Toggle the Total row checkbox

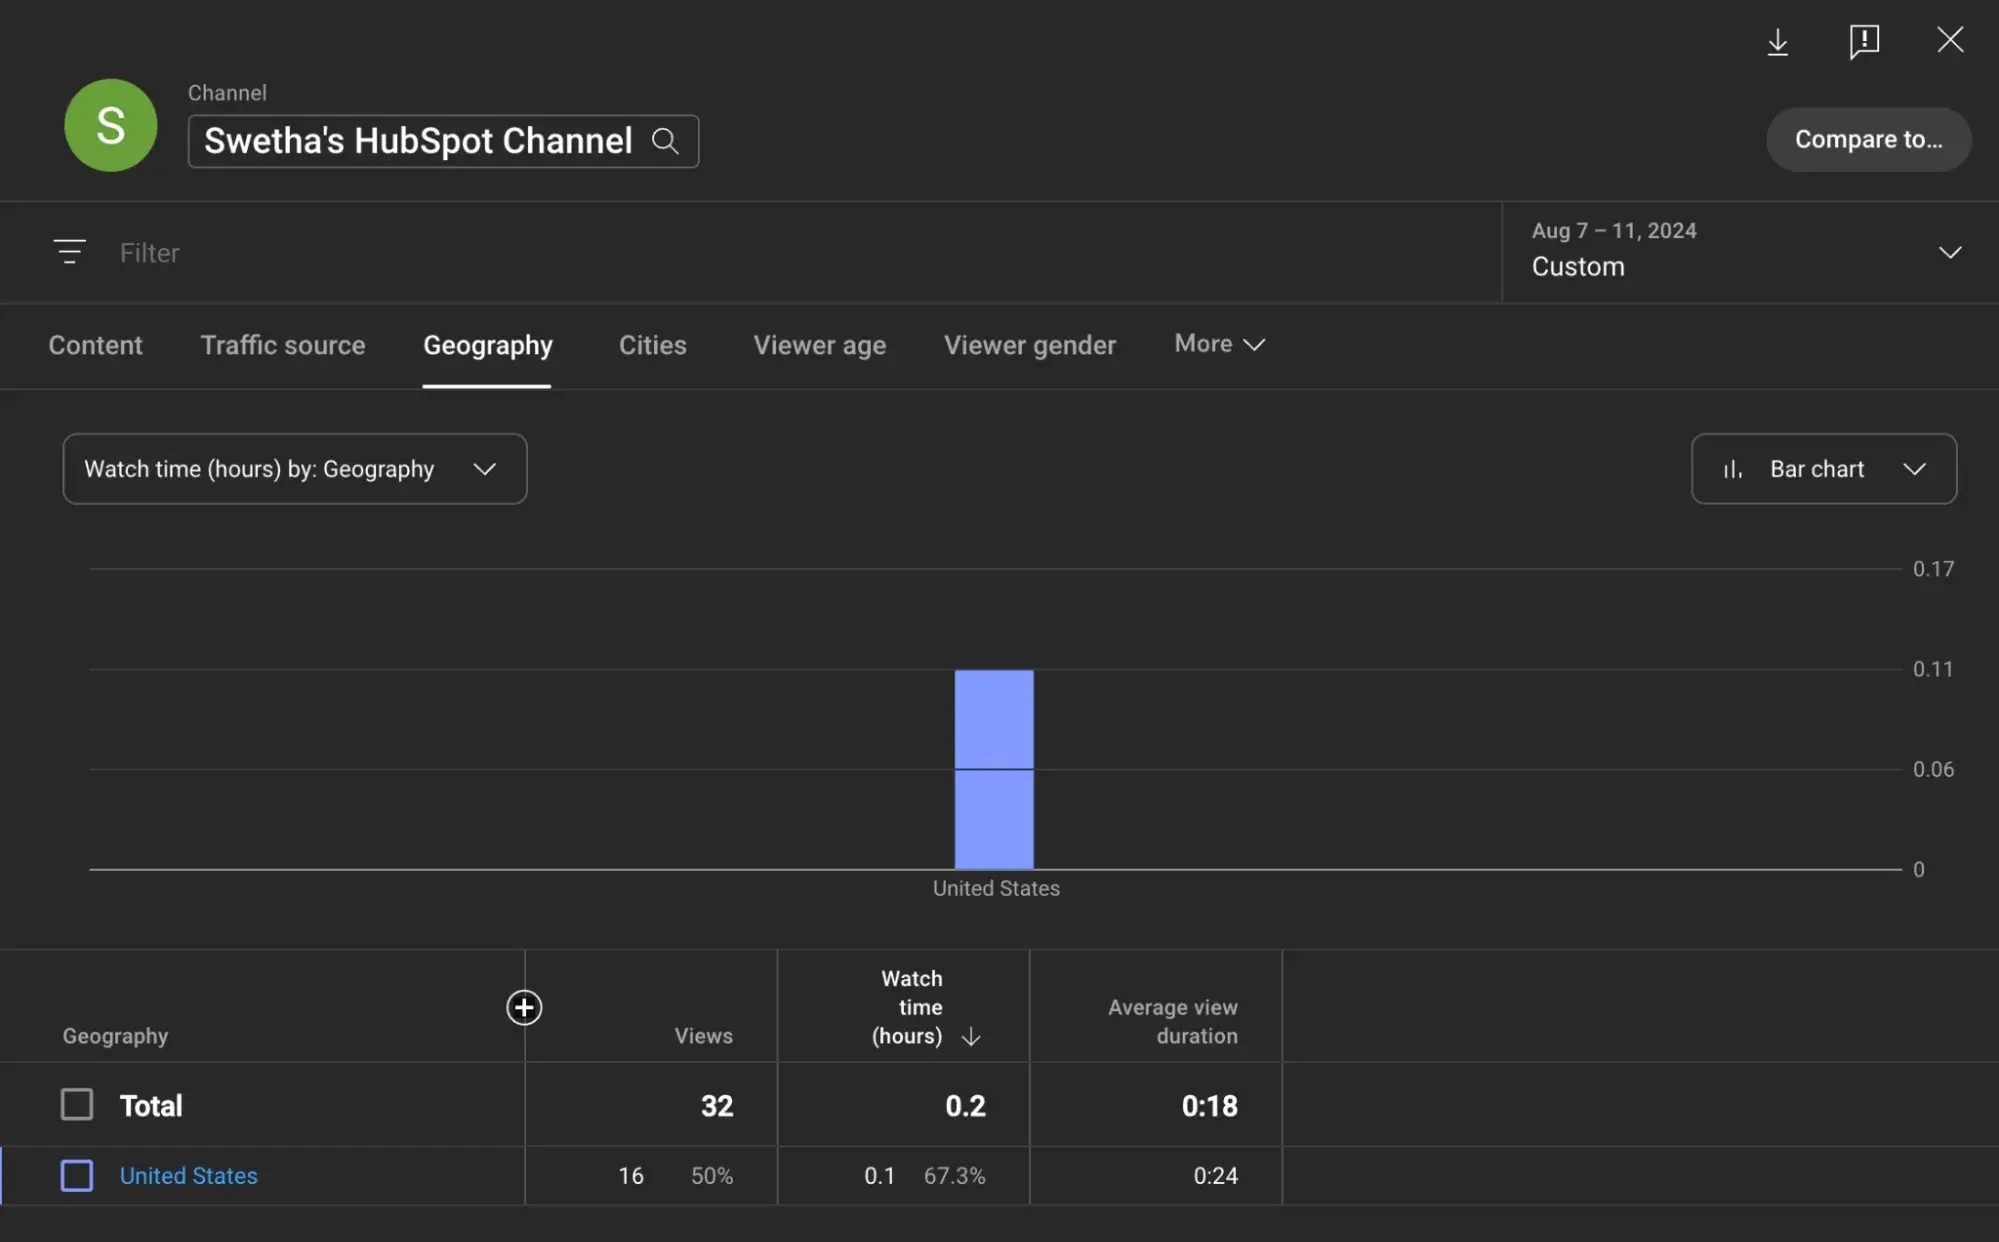tap(76, 1103)
